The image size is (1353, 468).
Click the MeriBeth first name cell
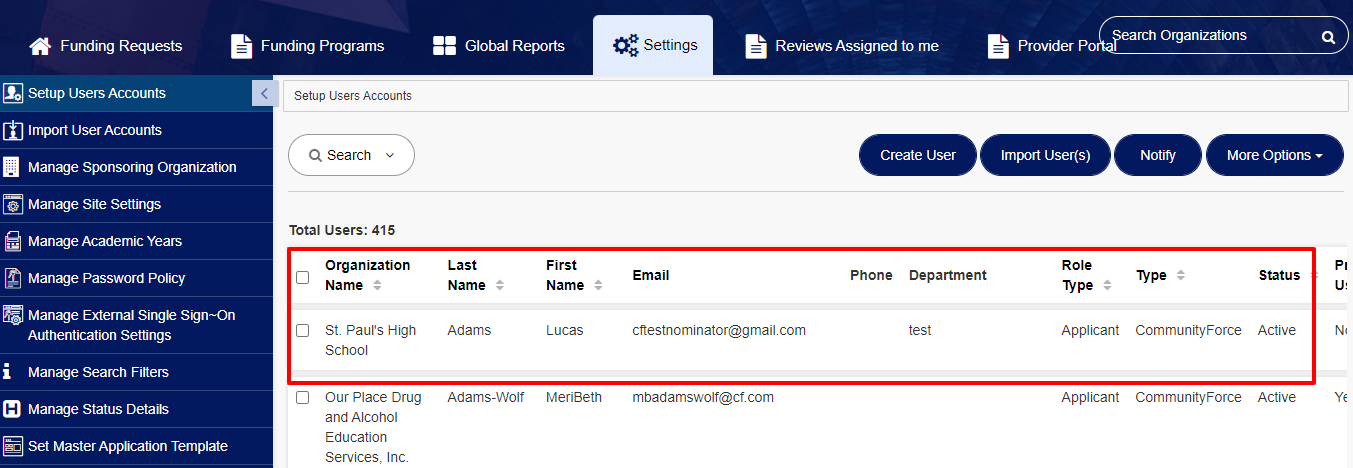[574, 397]
